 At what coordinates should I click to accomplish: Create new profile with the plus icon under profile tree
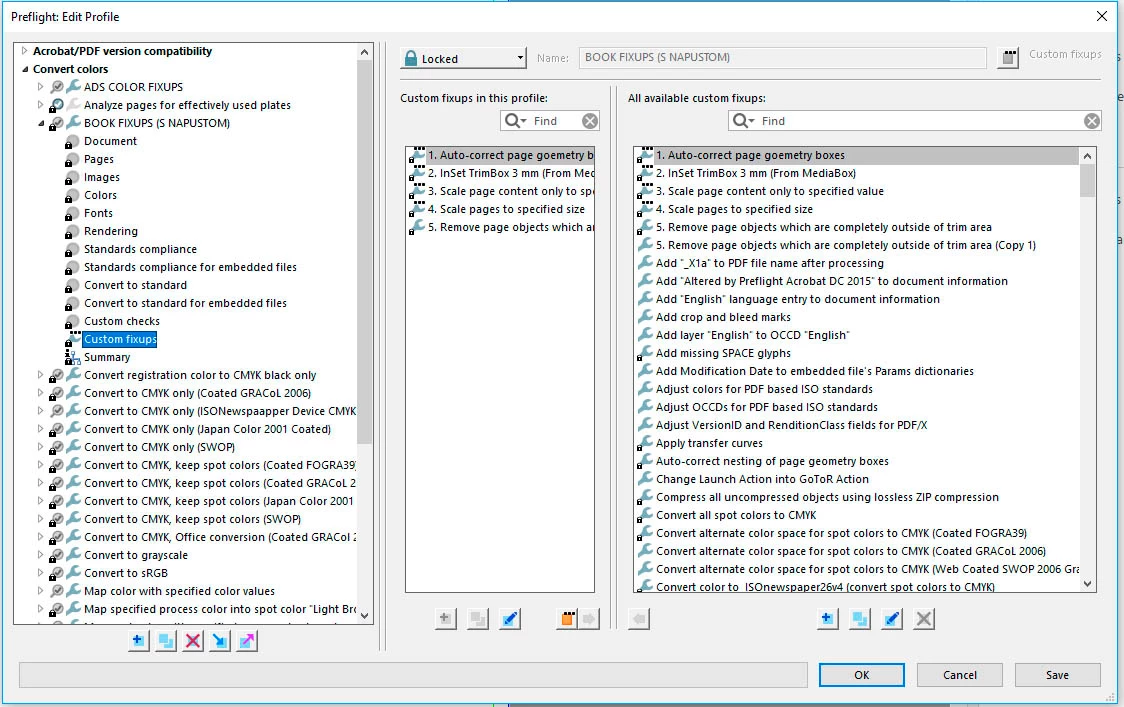tap(138, 640)
